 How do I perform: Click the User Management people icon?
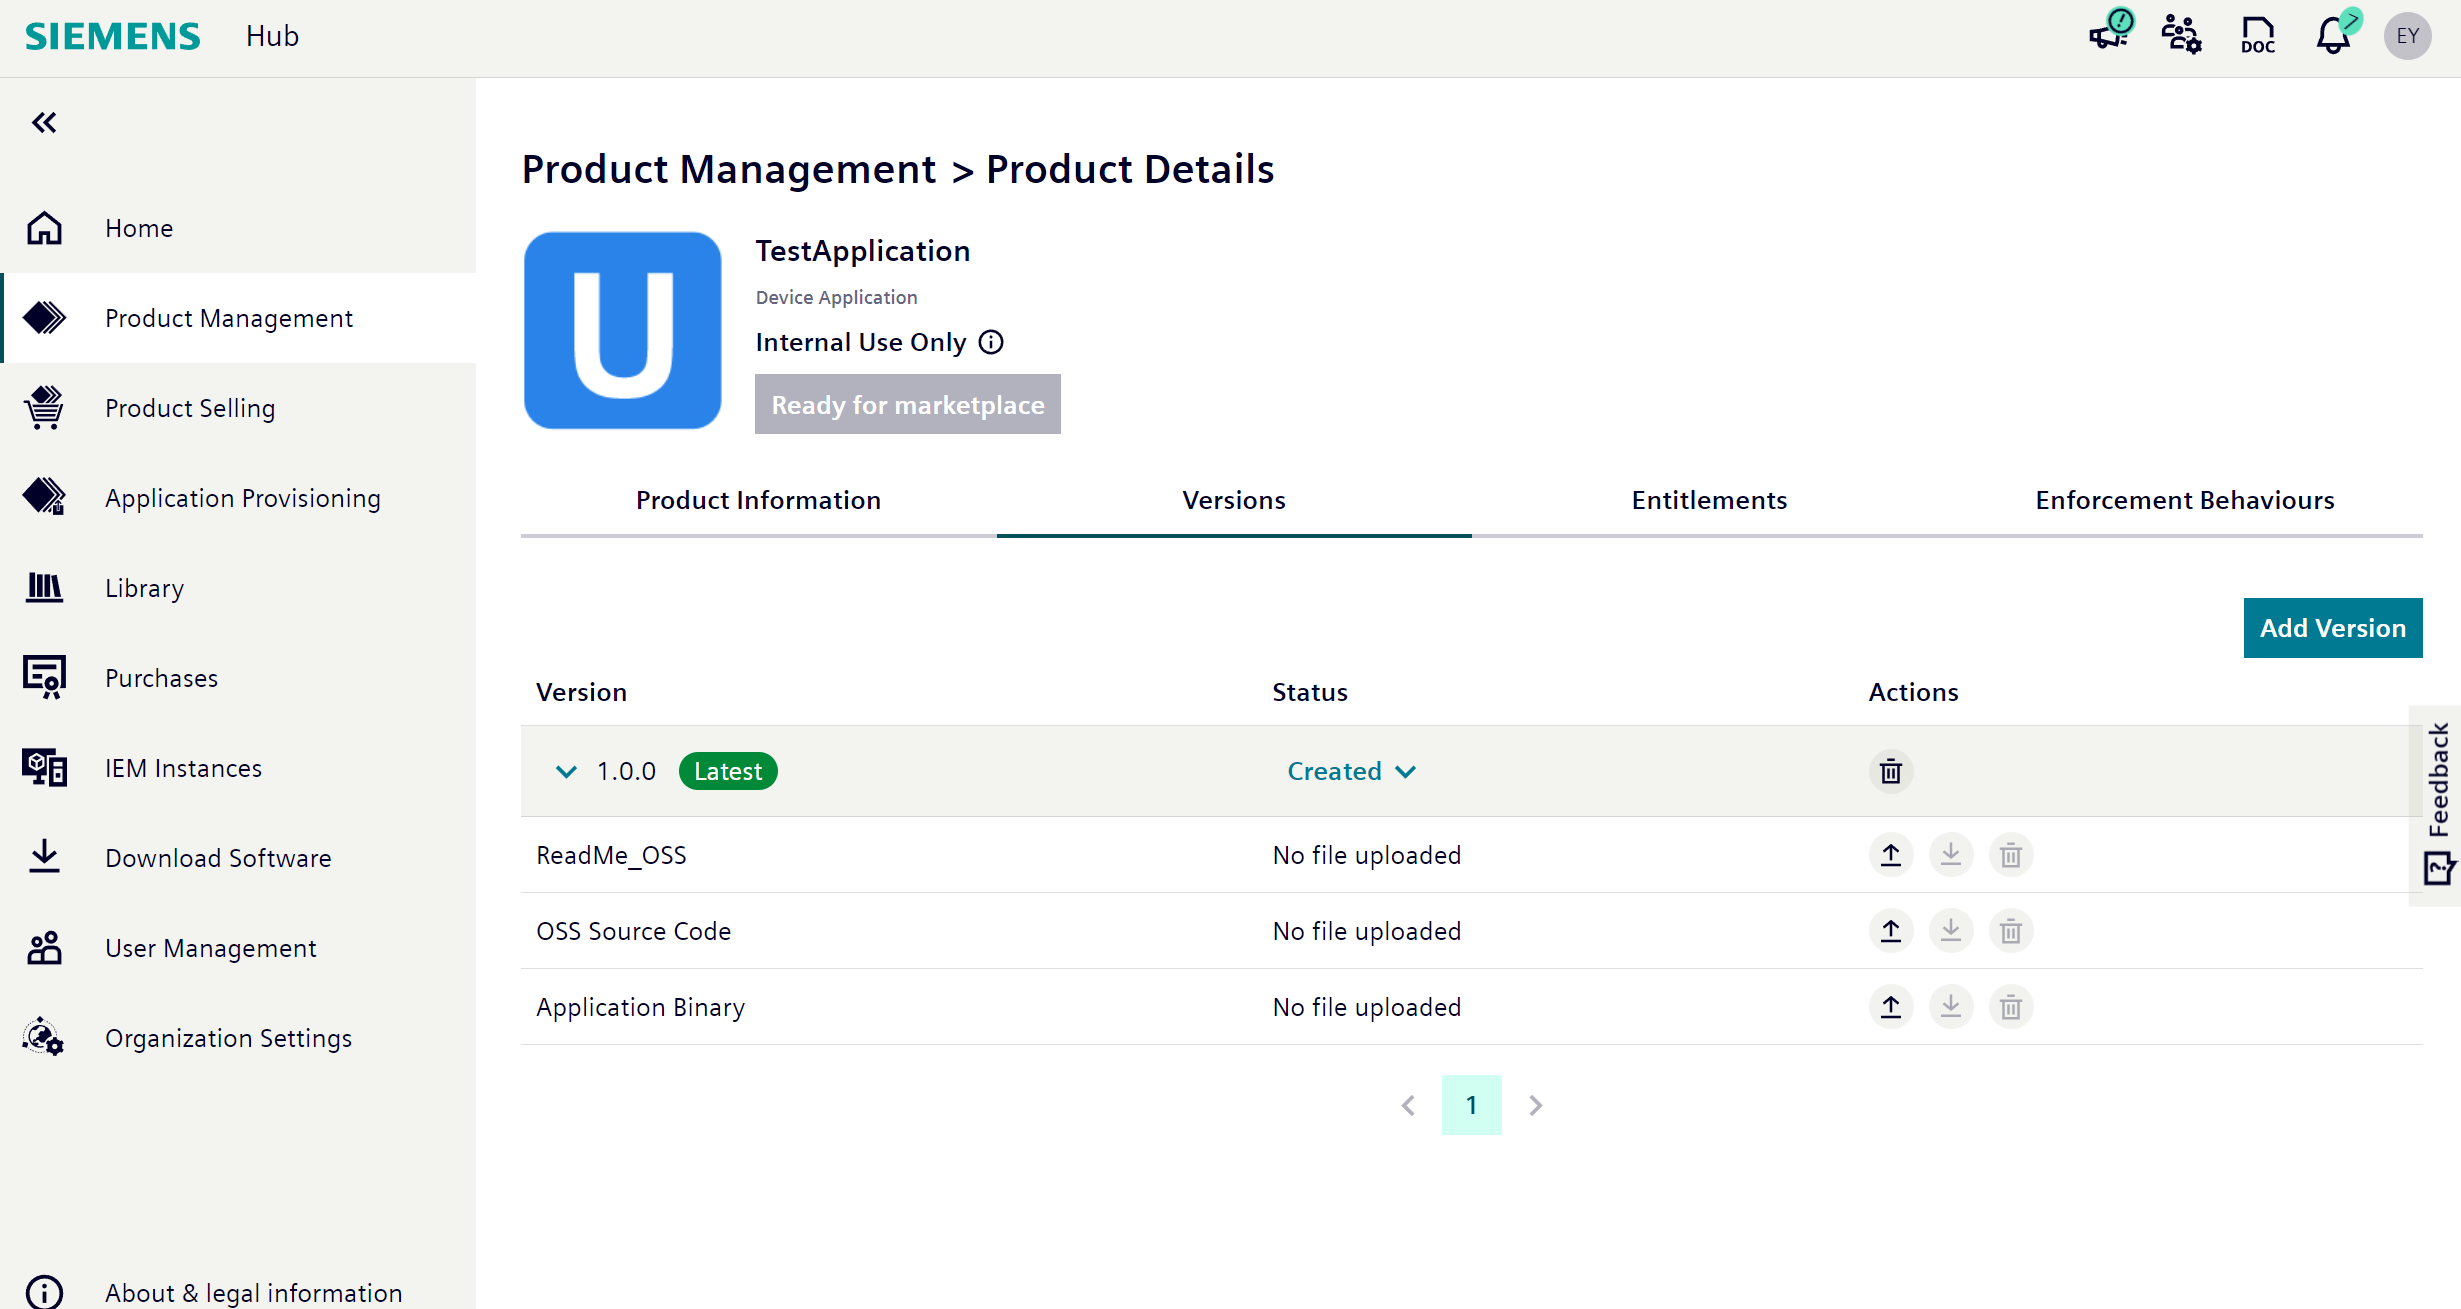pos(44,948)
